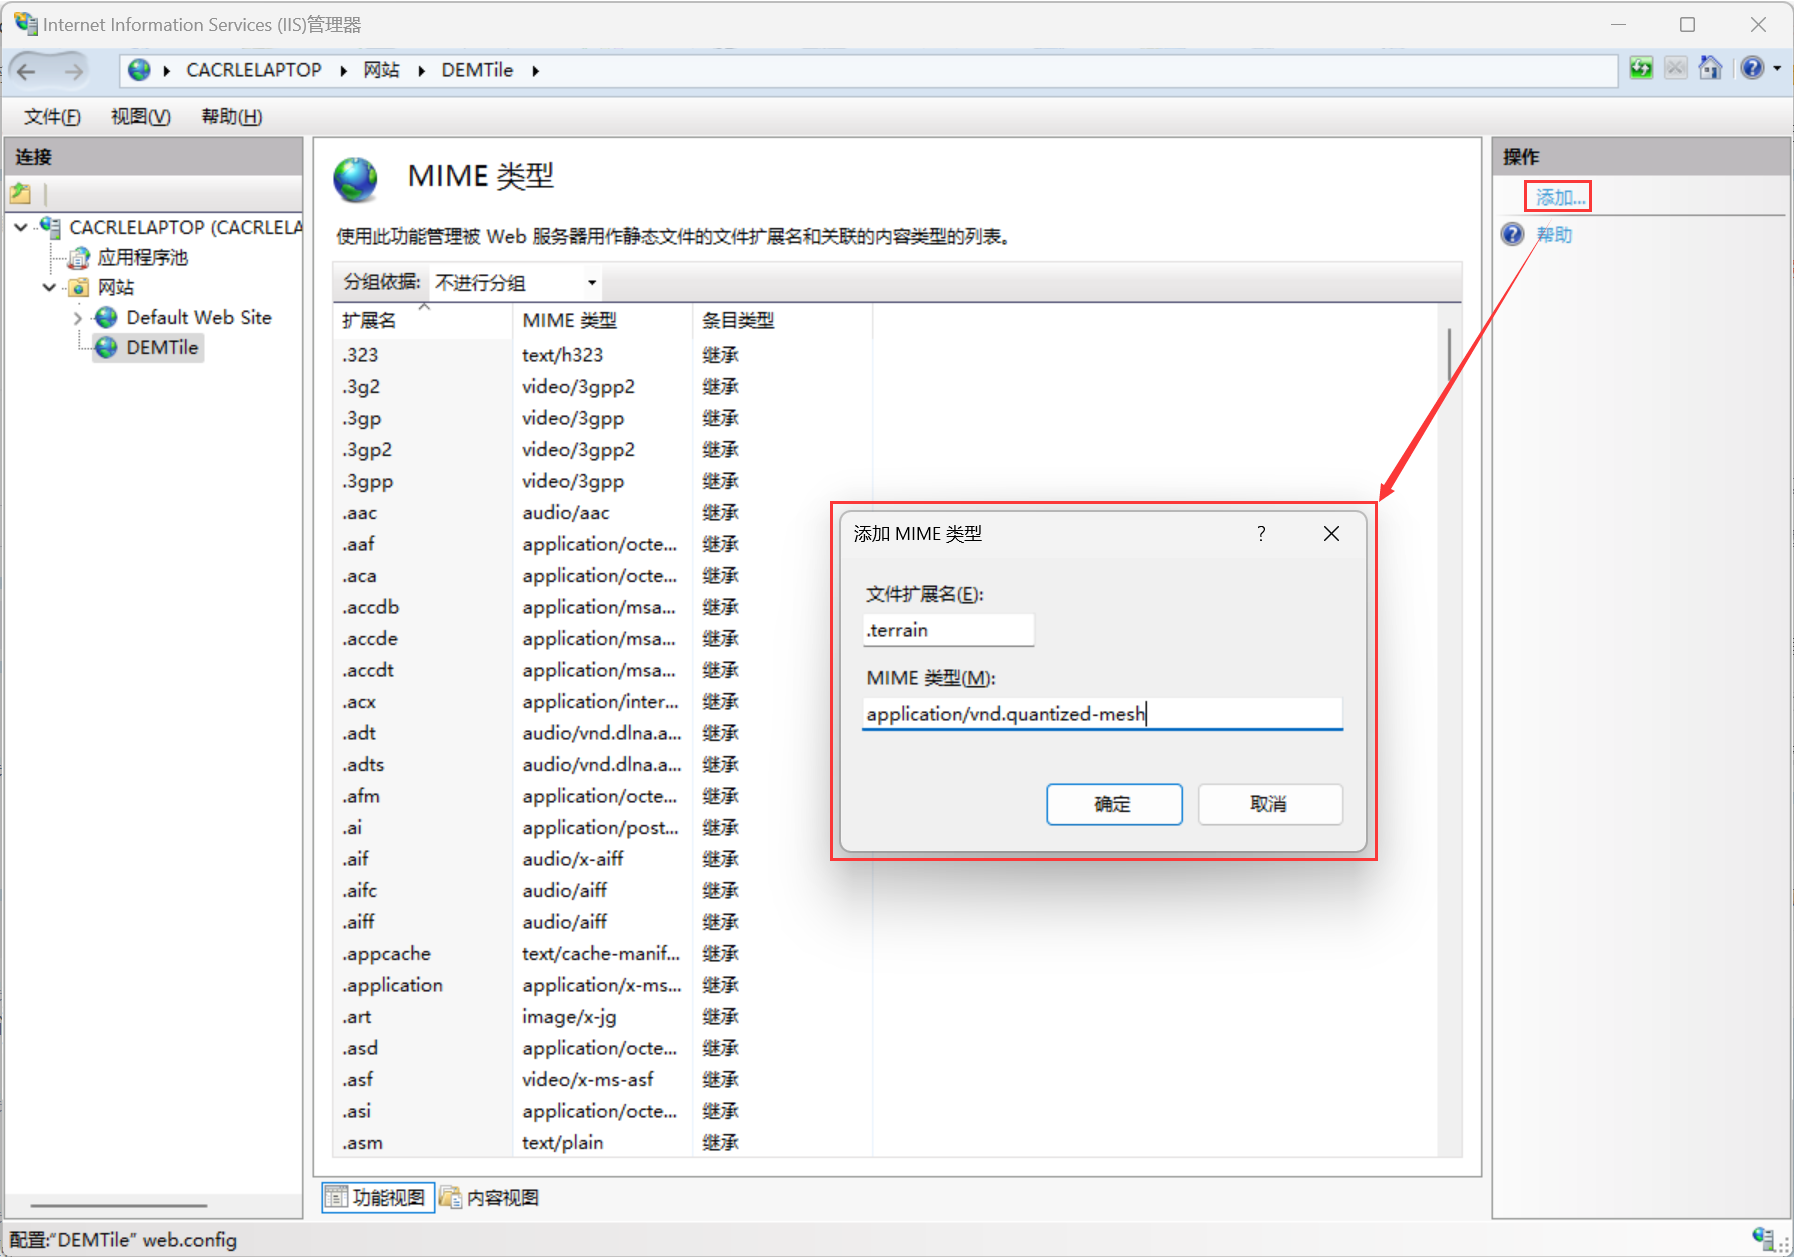This screenshot has width=1794, height=1257.
Task: Click the question mark in Add MIME dialog
Action: click(x=1261, y=534)
